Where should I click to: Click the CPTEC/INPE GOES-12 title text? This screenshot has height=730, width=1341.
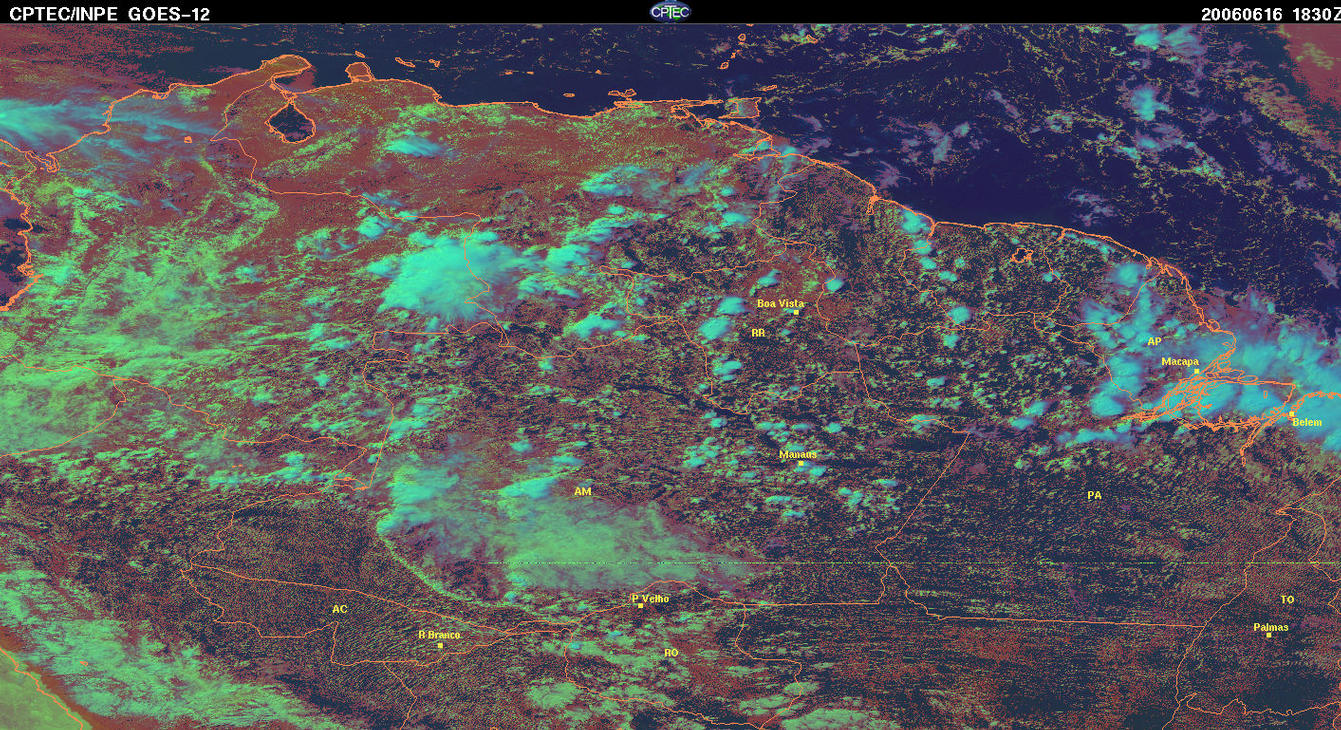click(x=110, y=13)
